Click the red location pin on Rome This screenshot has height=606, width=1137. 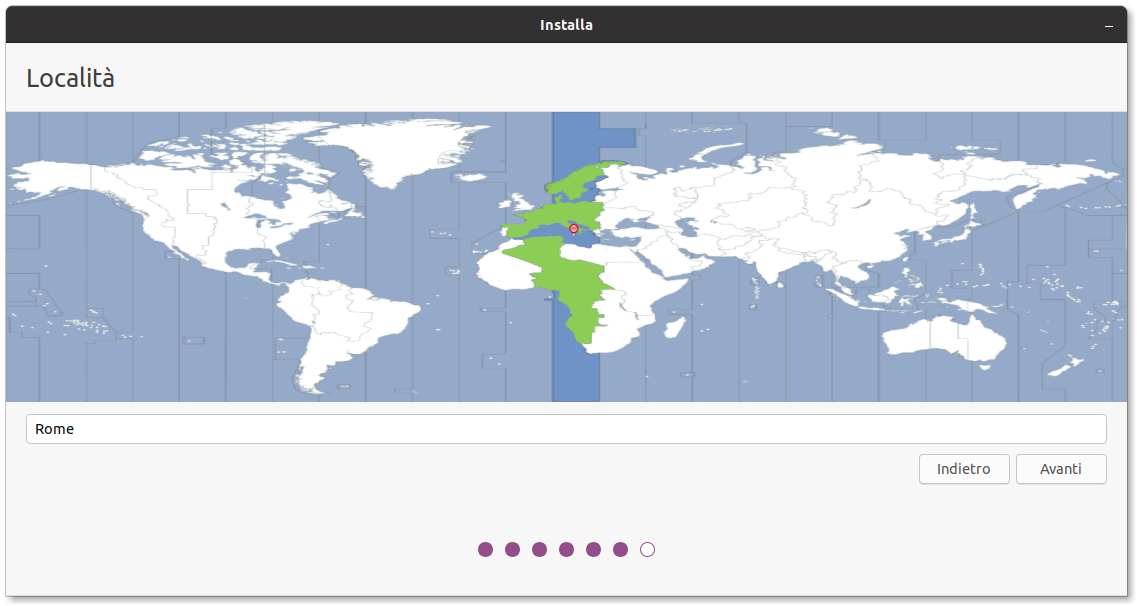tap(573, 229)
